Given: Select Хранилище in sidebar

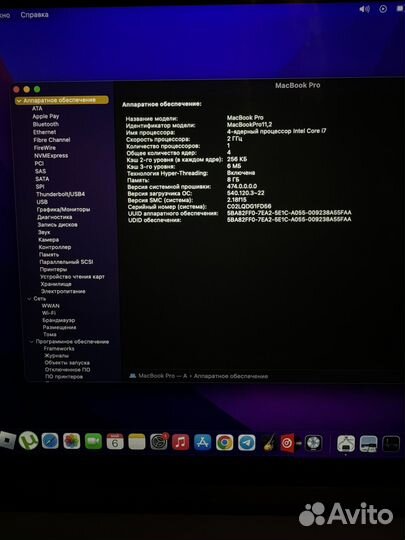Looking at the screenshot, I should (x=56, y=284).
